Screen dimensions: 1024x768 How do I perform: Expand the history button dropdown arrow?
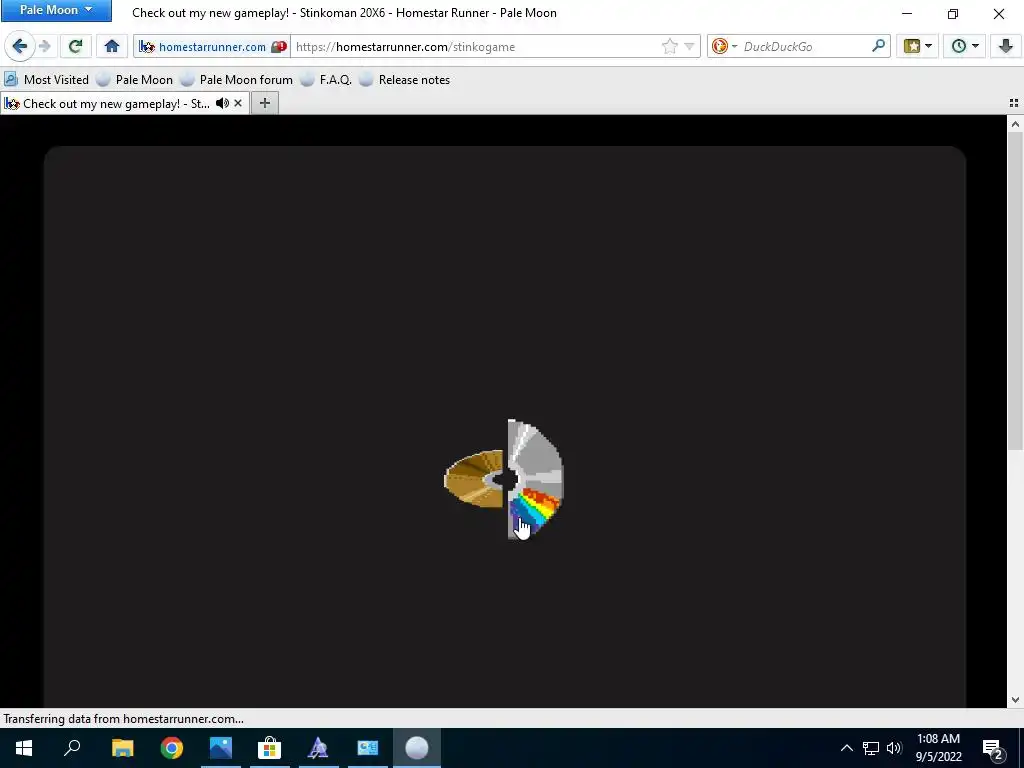[x=975, y=46]
